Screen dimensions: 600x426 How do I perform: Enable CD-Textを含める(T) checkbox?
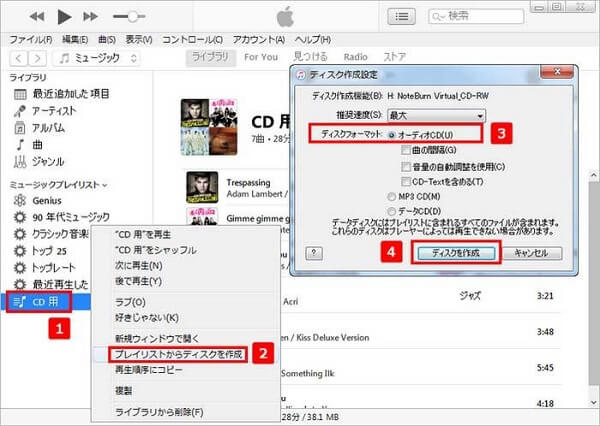pyautogui.click(x=406, y=181)
